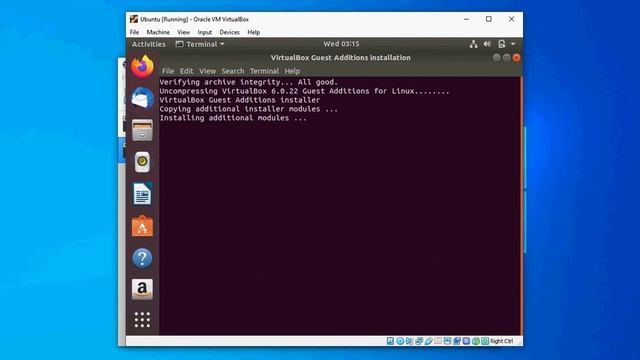Click the volume icon in Ubuntu top bar

click(487, 44)
